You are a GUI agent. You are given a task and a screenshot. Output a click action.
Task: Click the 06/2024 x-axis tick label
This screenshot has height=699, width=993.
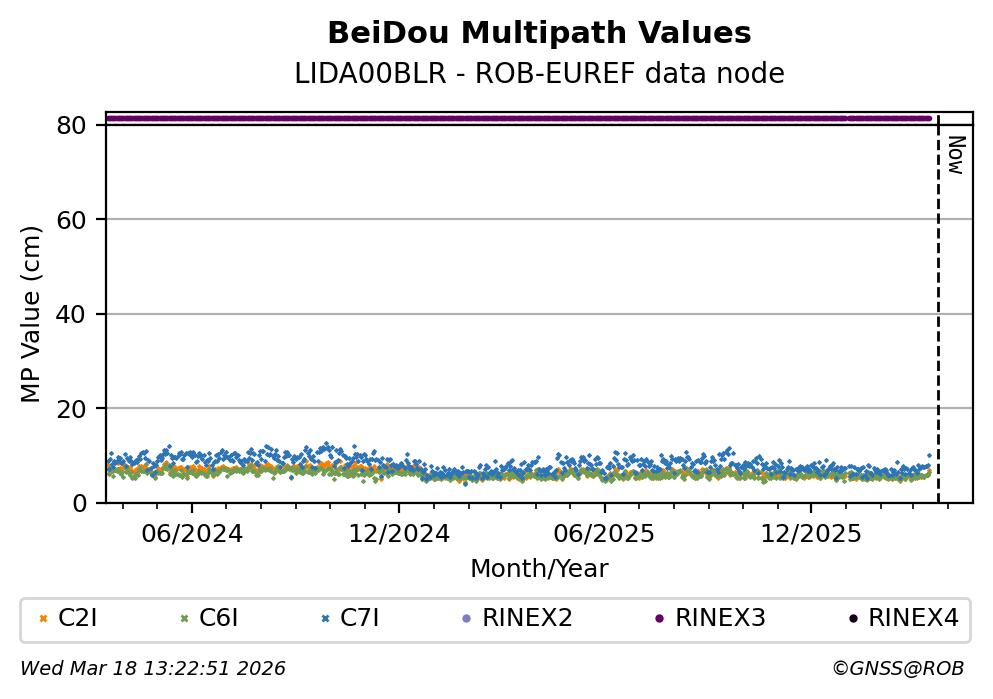193,534
